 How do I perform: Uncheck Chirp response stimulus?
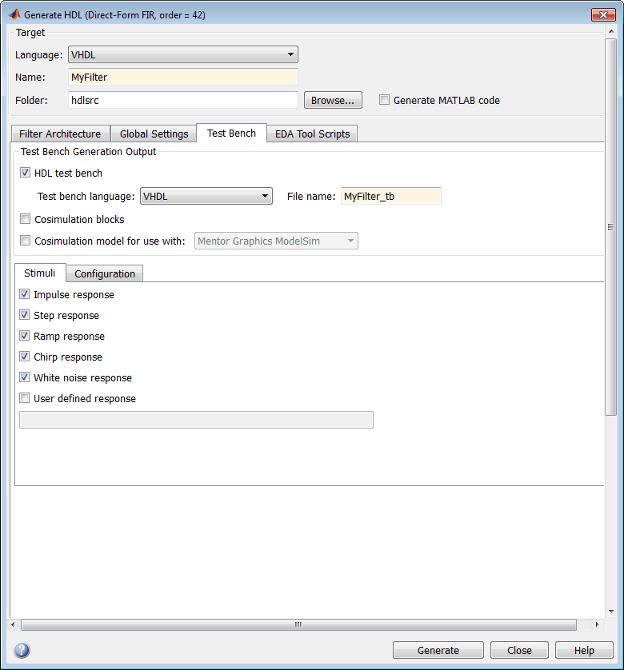click(x=24, y=356)
